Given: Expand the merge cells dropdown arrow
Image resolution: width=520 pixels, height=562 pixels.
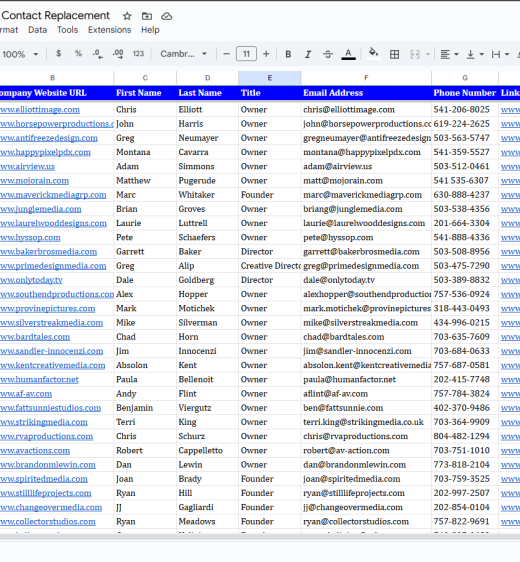Looking at the screenshot, I should tap(428, 54).
